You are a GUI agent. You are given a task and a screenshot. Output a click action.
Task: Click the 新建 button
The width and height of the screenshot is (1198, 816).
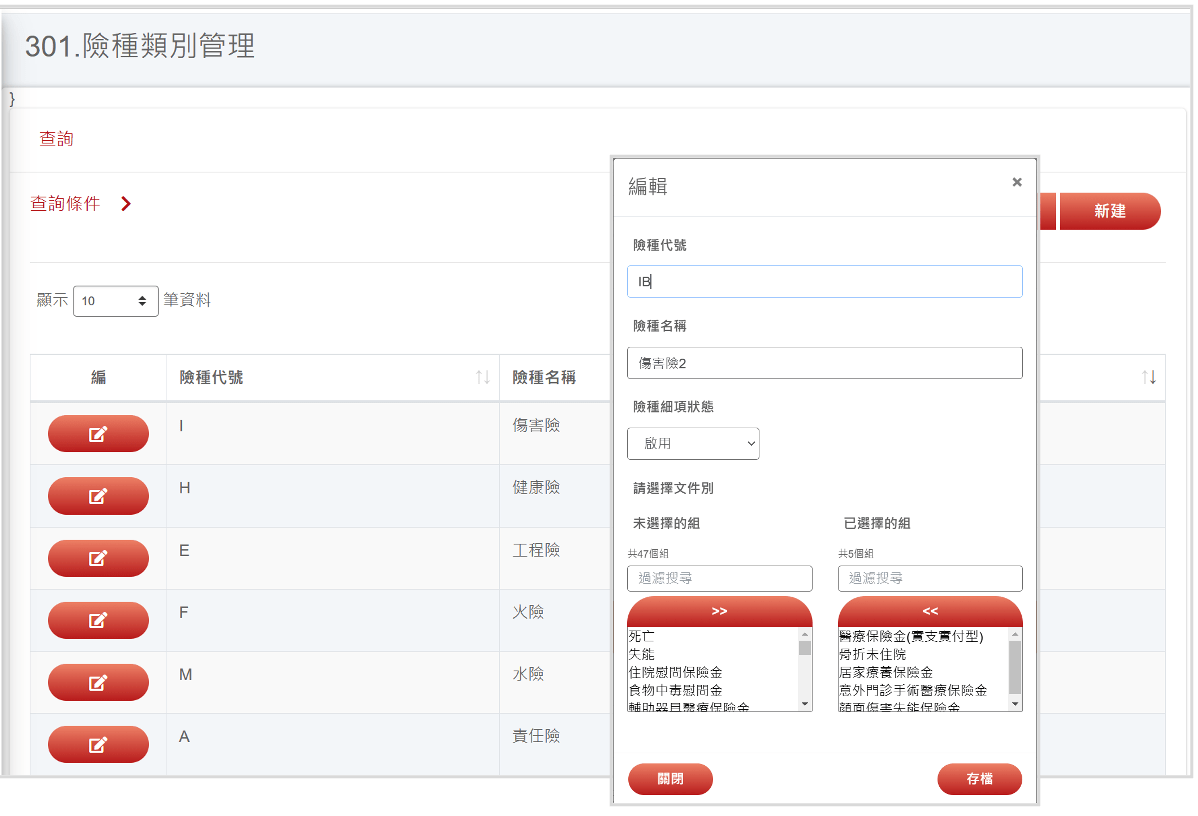pos(1109,211)
